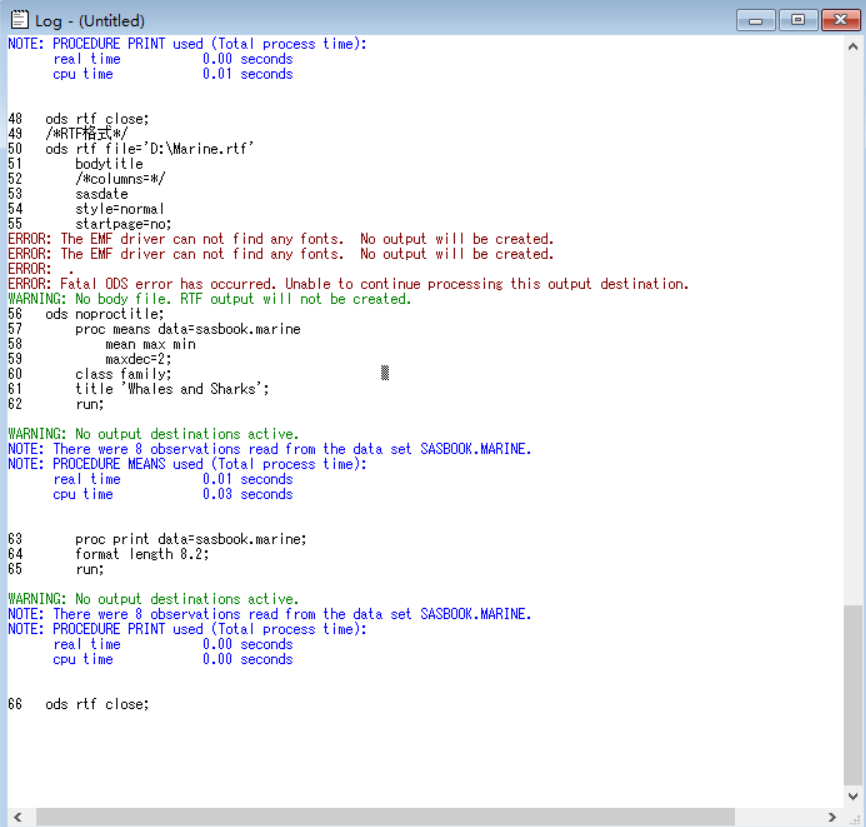Click the title 'Whales and Sharks' line
Viewport: 866px width, 827px height.
172,389
